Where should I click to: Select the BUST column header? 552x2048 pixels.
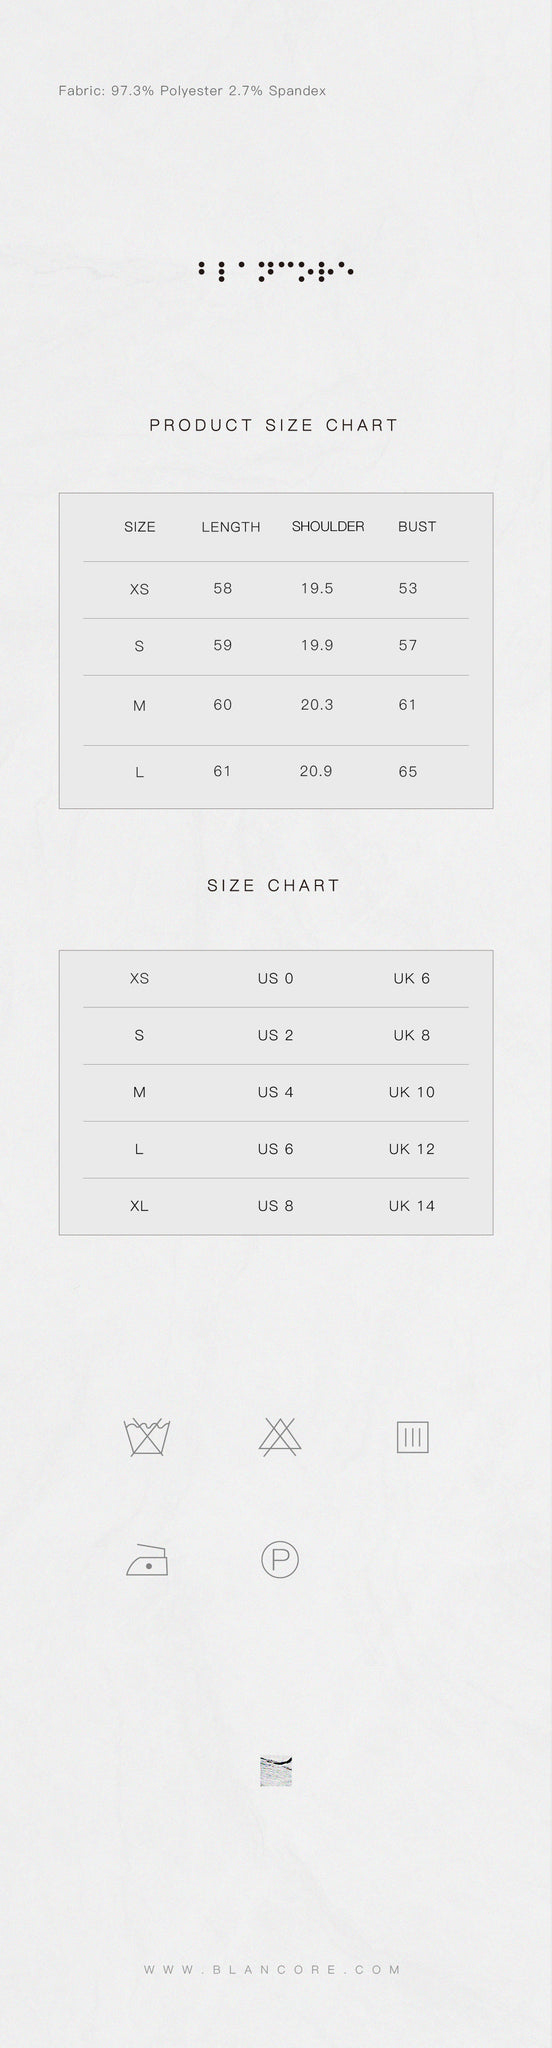[417, 526]
